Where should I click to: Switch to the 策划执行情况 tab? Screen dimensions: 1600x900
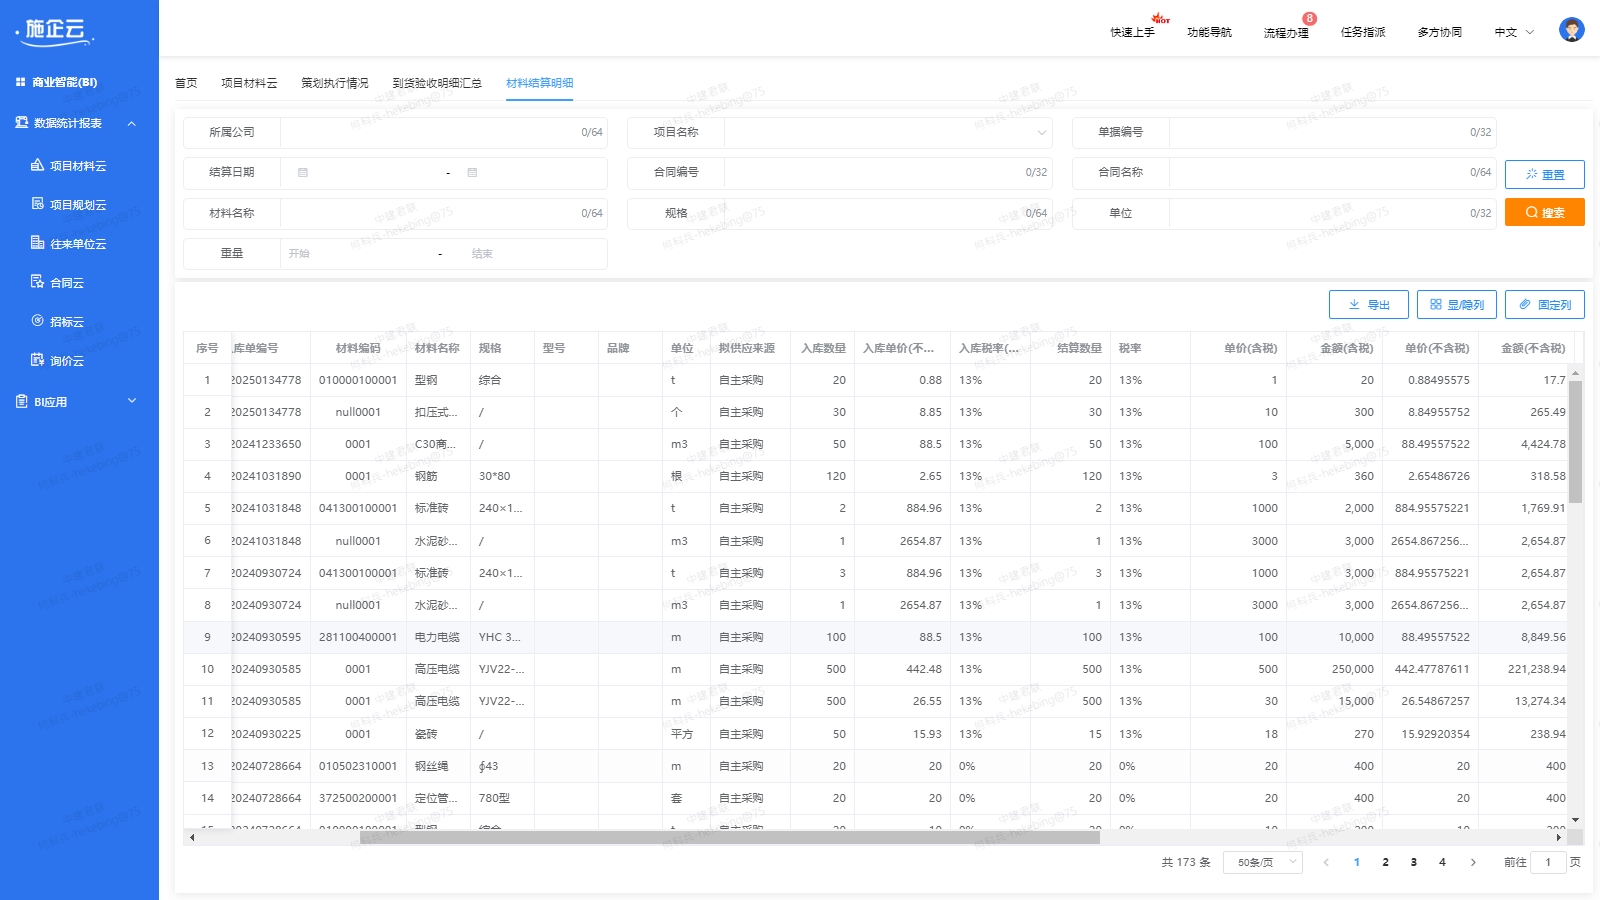tap(334, 83)
